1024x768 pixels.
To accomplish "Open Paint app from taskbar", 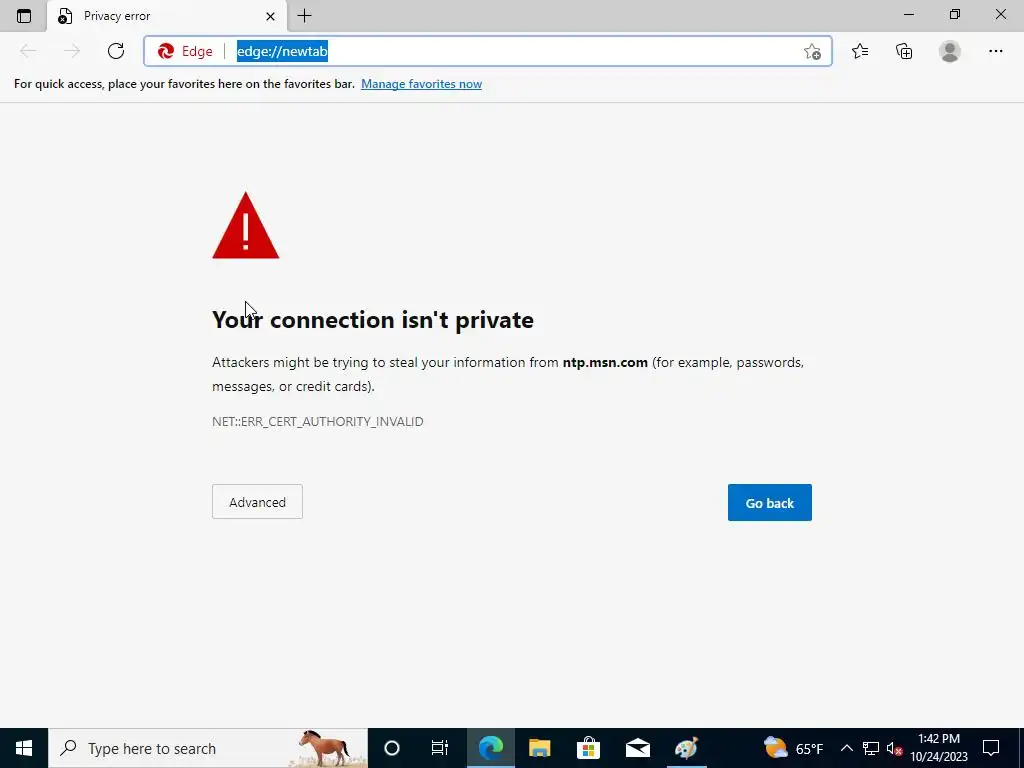I will (686, 748).
